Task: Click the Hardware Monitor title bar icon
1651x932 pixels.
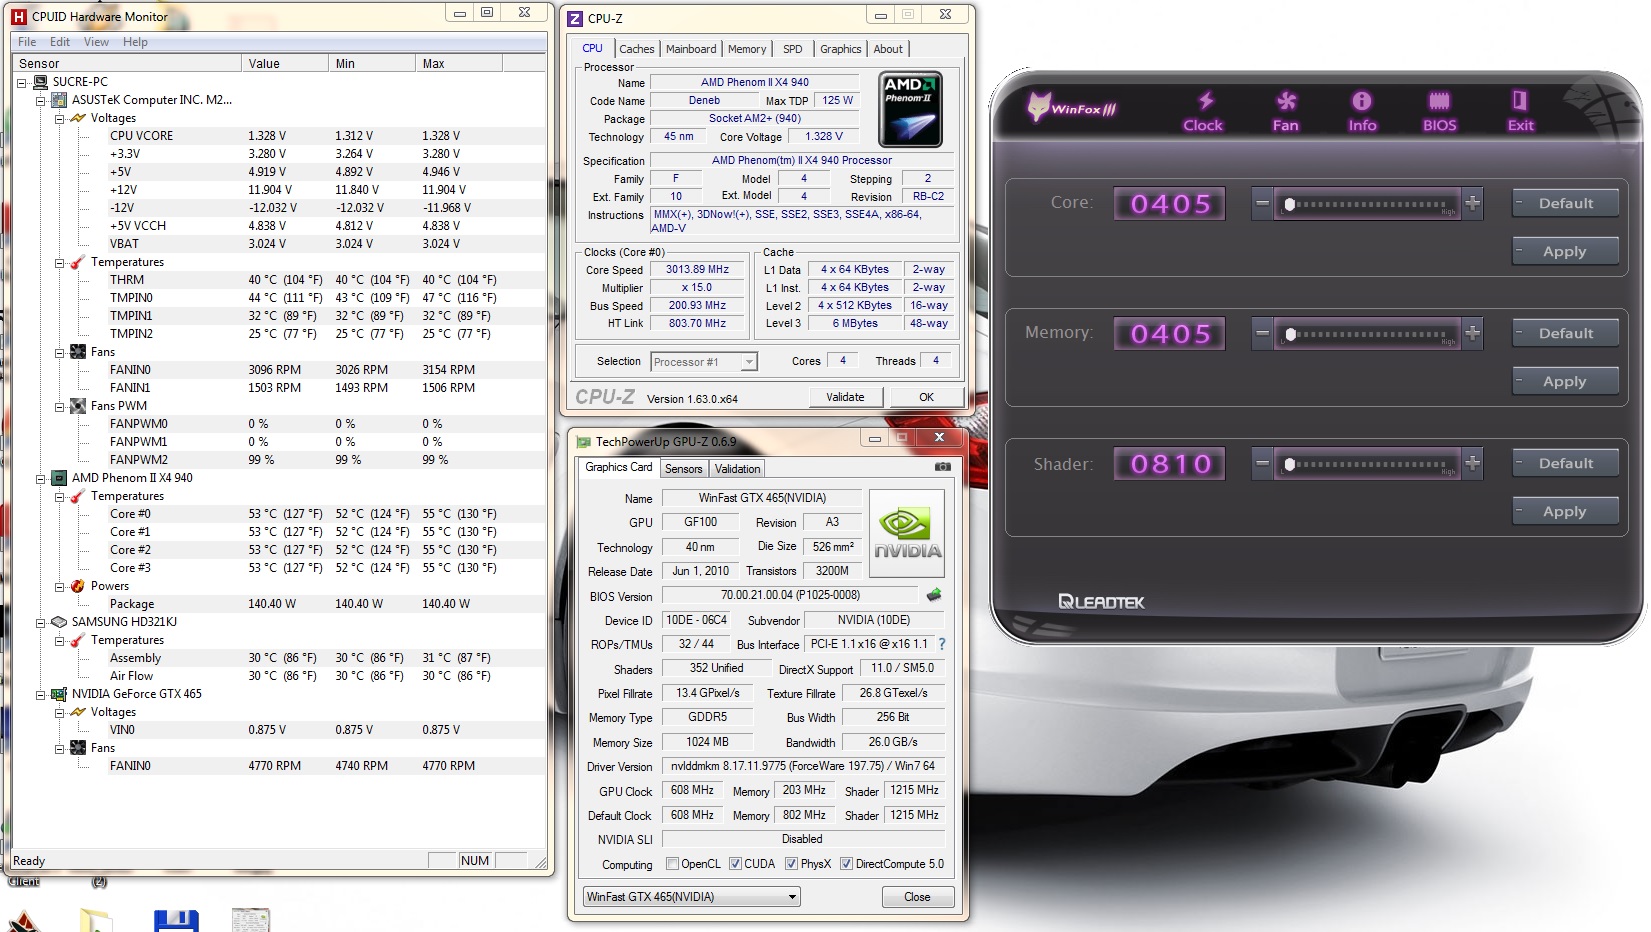Action: tap(18, 16)
